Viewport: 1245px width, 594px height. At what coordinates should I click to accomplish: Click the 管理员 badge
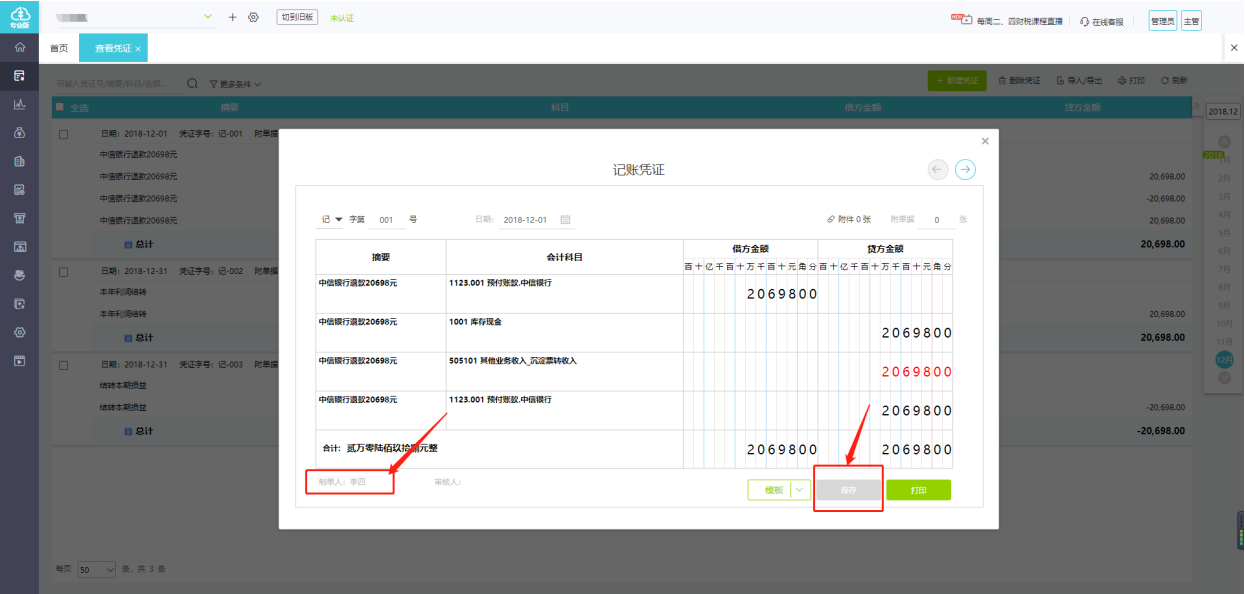1162,21
